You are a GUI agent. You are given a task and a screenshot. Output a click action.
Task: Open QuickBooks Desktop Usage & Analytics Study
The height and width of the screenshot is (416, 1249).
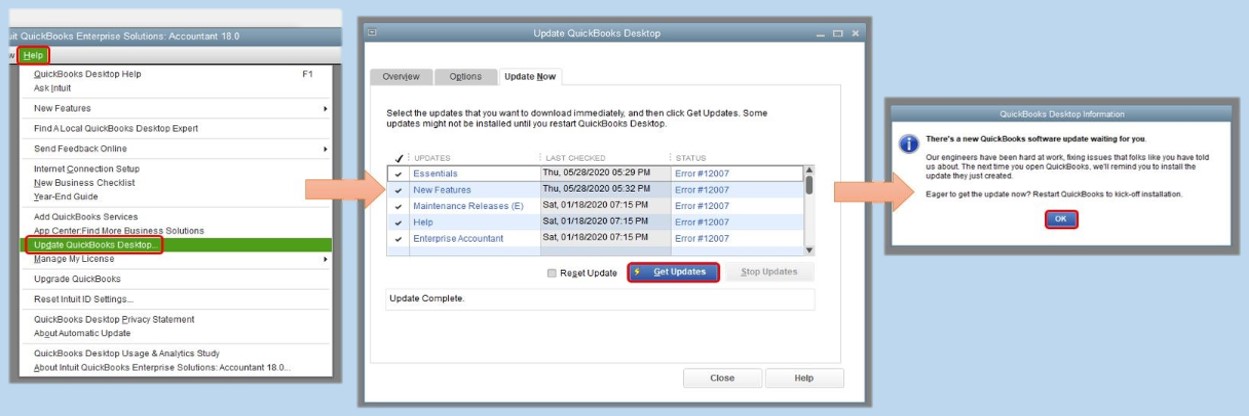click(175, 354)
